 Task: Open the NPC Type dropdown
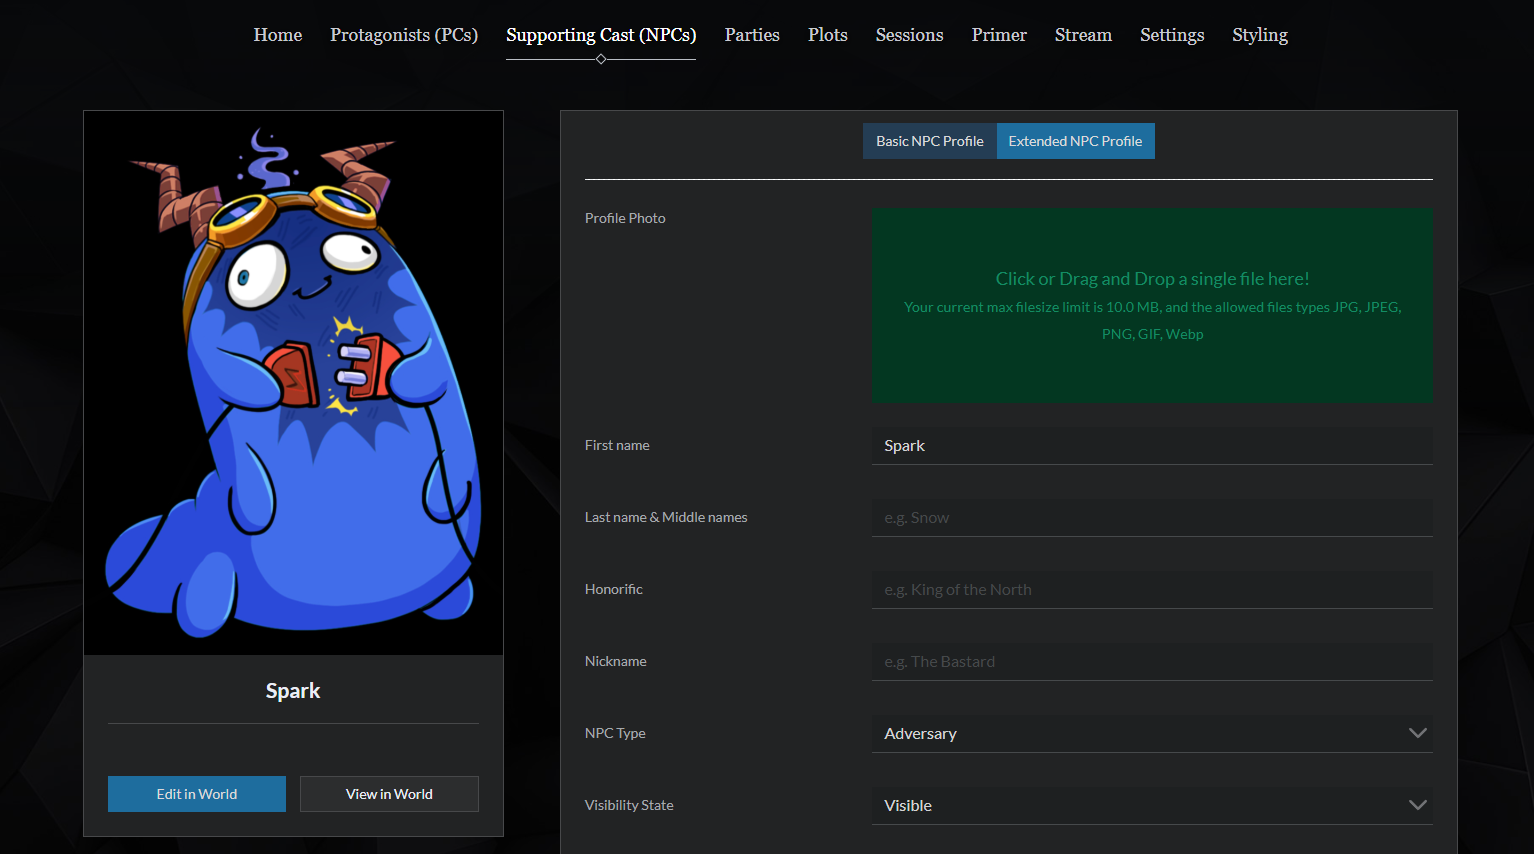[1152, 734]
